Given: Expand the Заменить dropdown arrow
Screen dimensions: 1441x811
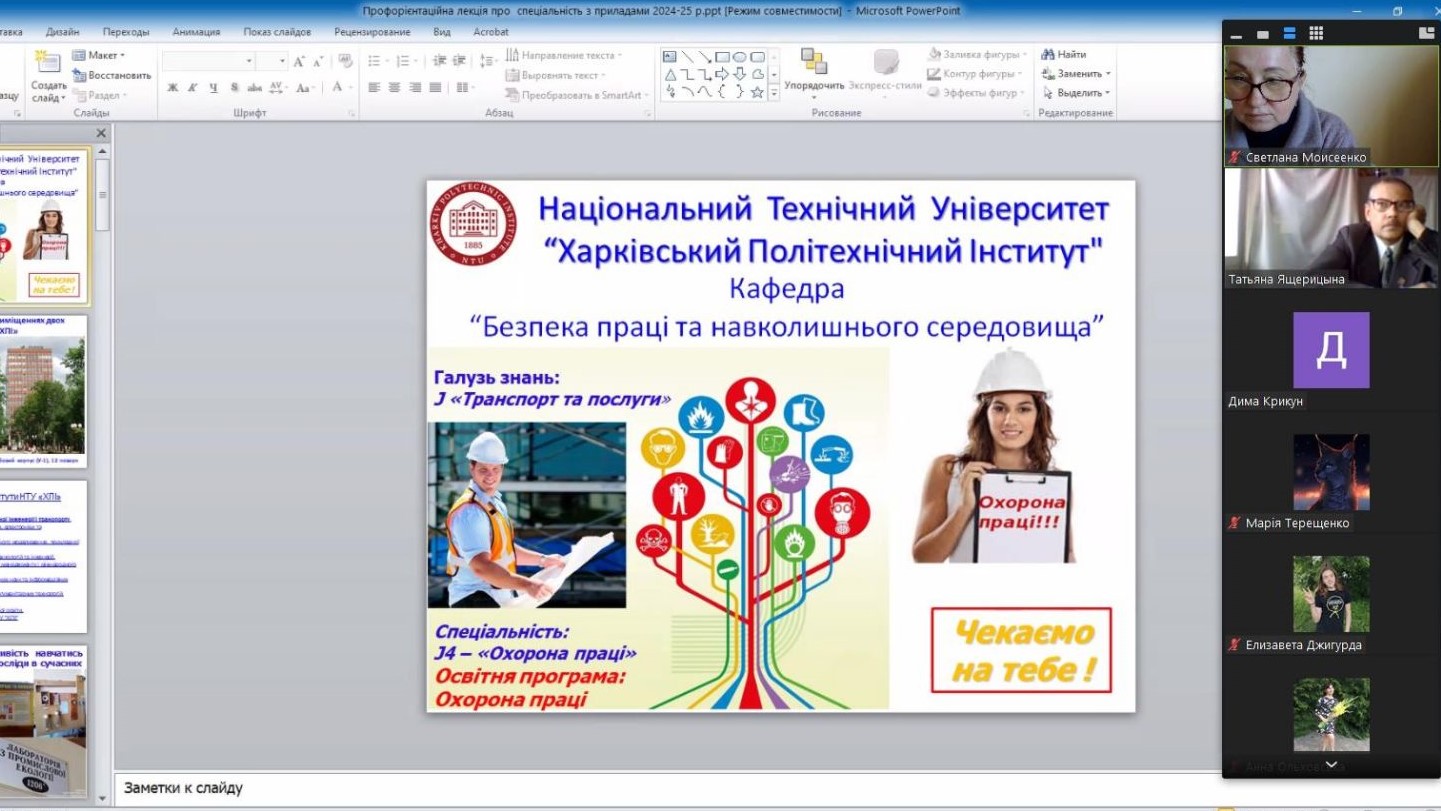Looking at the screenshot, I should (x=1108, y=74).
